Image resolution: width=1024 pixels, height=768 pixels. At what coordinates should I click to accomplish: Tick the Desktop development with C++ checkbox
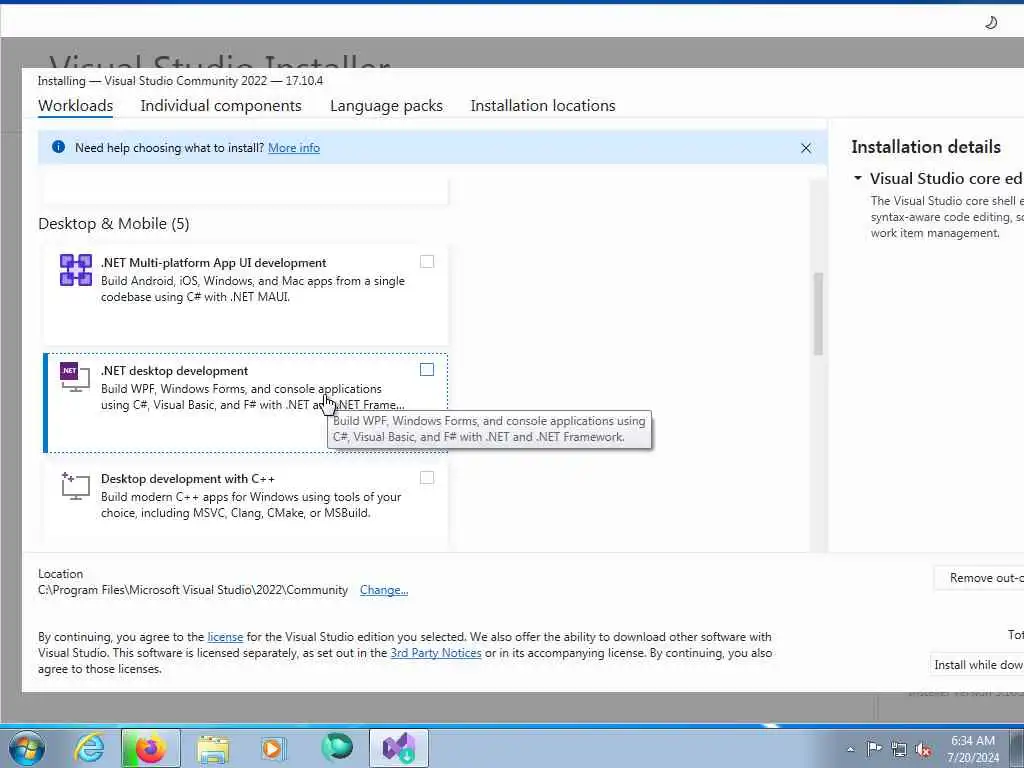426,478
